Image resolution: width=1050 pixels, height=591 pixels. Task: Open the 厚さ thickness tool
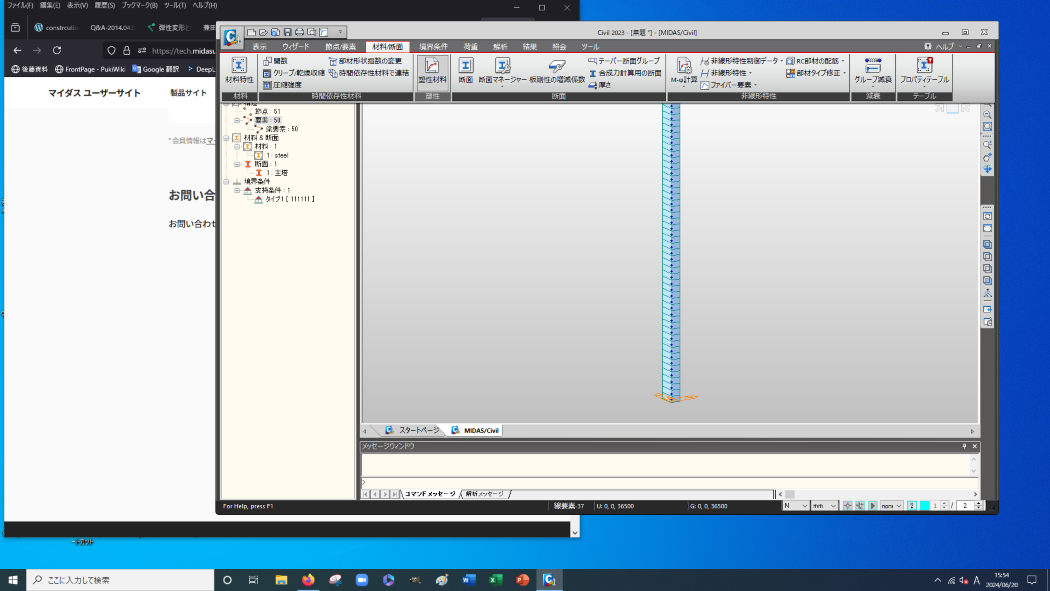[x=599, y=85]
